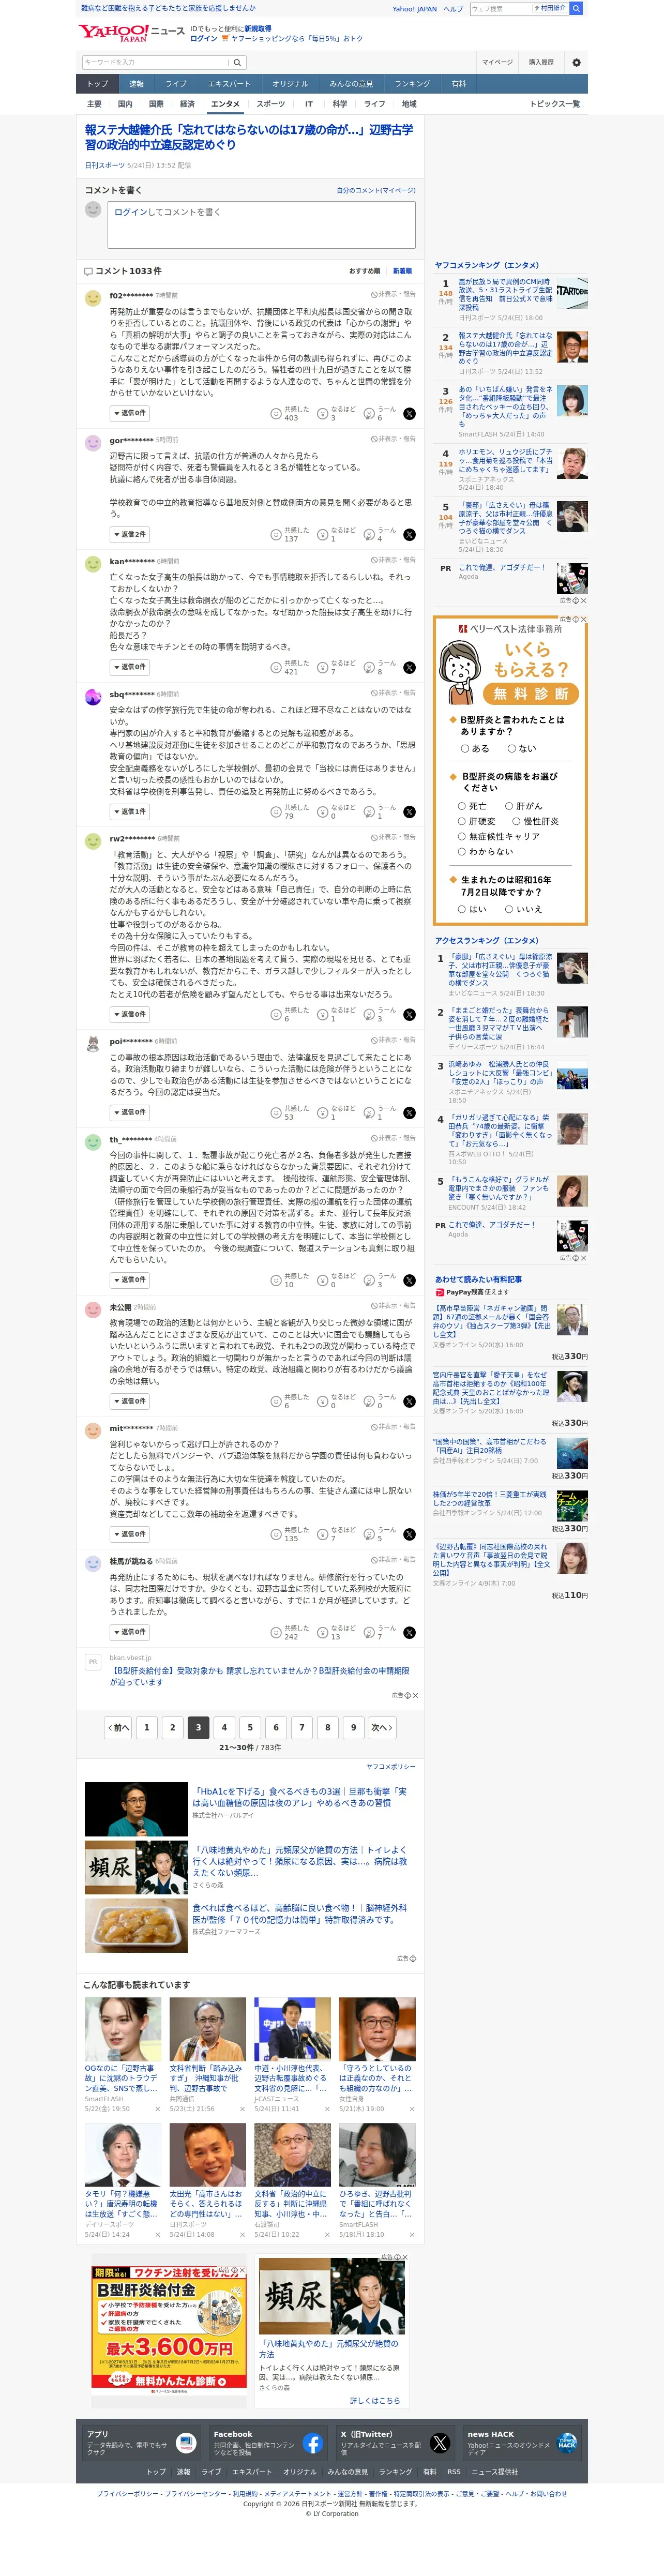Share gor comment on X
The height and width of the screenshot is (2576, 664).
409,535
